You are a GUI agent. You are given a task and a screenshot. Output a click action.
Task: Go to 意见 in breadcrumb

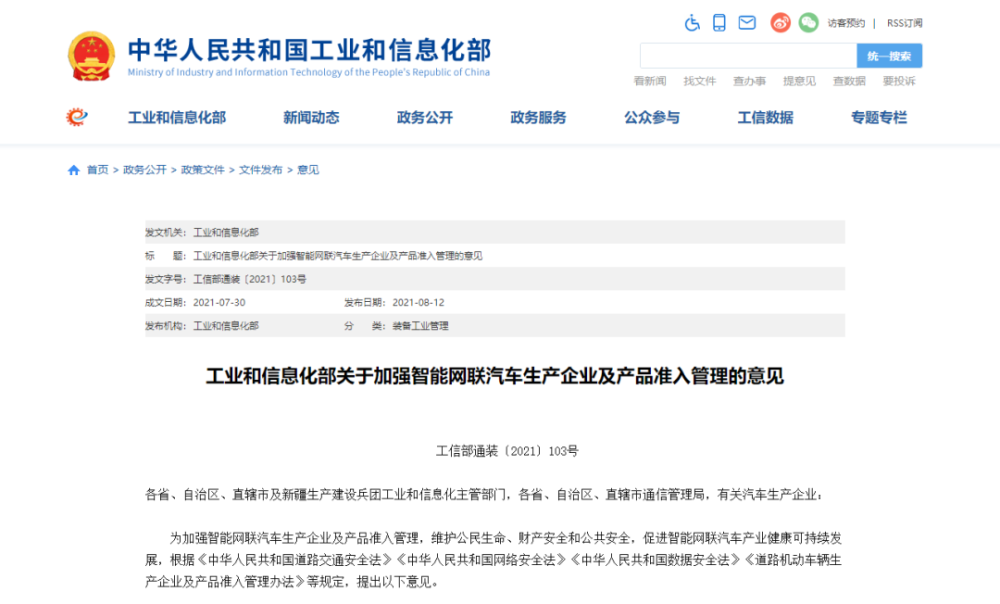coord(308,170)
